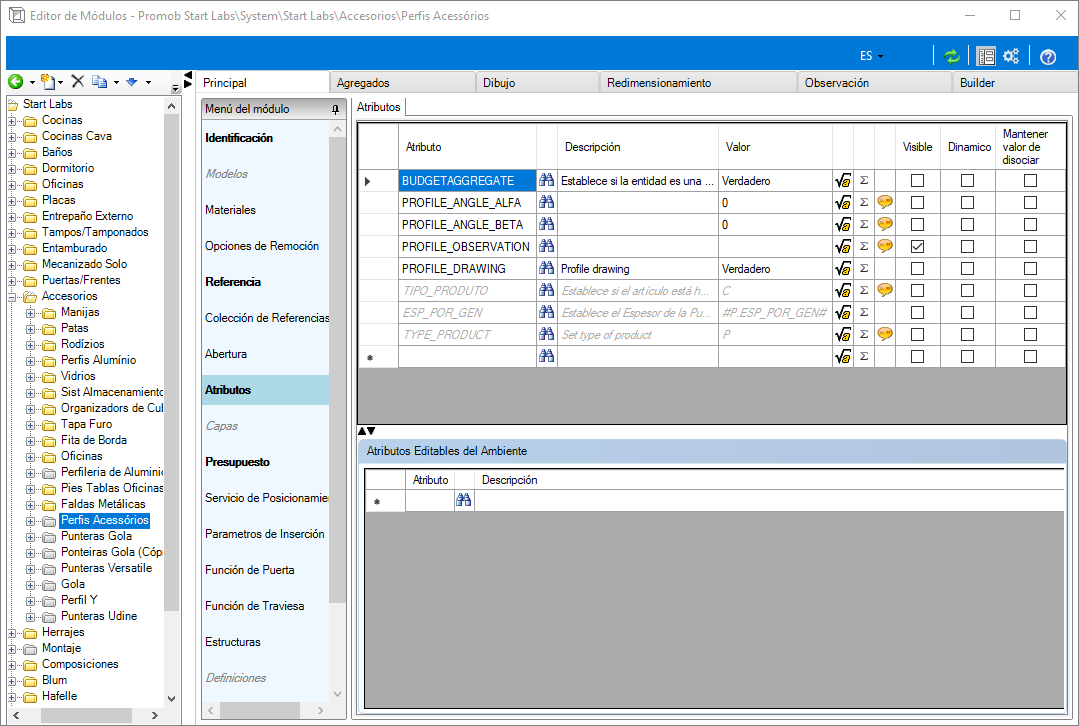Click the folder tree horizontal scrollbar

(x=86, y=716)
